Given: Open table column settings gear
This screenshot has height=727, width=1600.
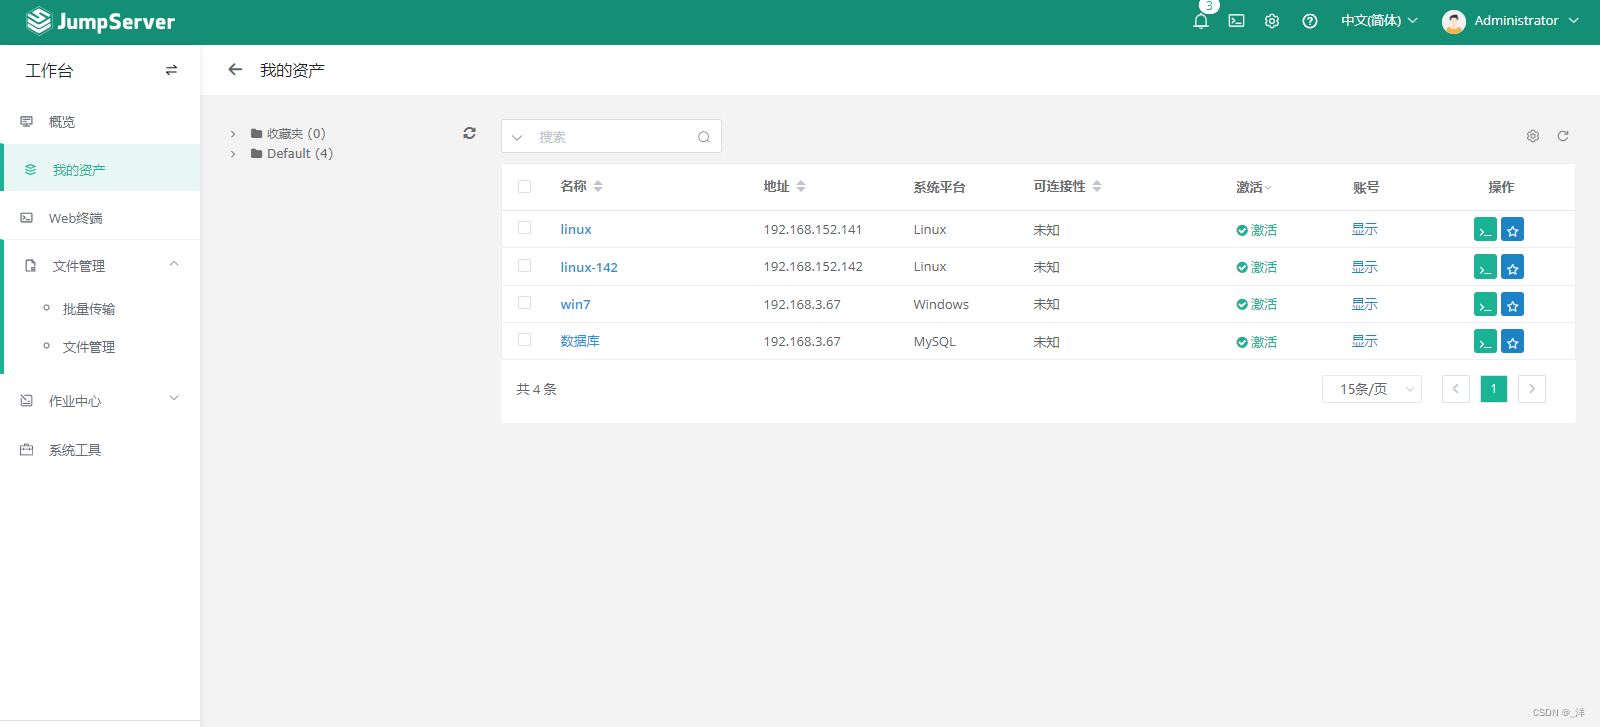Looking at the screenshot, I should pyautogui.click(x=1533, y=136).
